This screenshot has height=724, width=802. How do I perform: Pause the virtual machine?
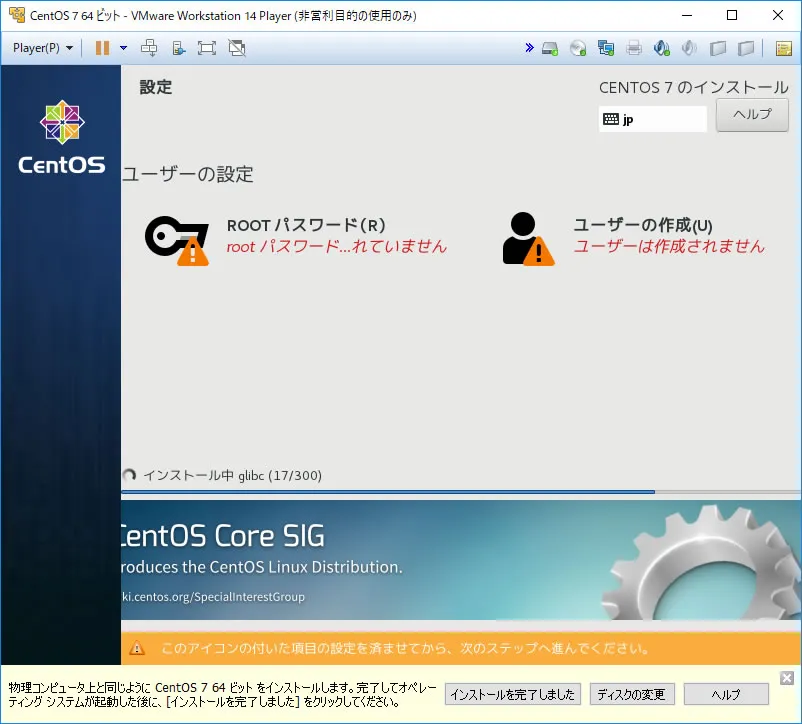pyautogui.click(x=102, y=48)
